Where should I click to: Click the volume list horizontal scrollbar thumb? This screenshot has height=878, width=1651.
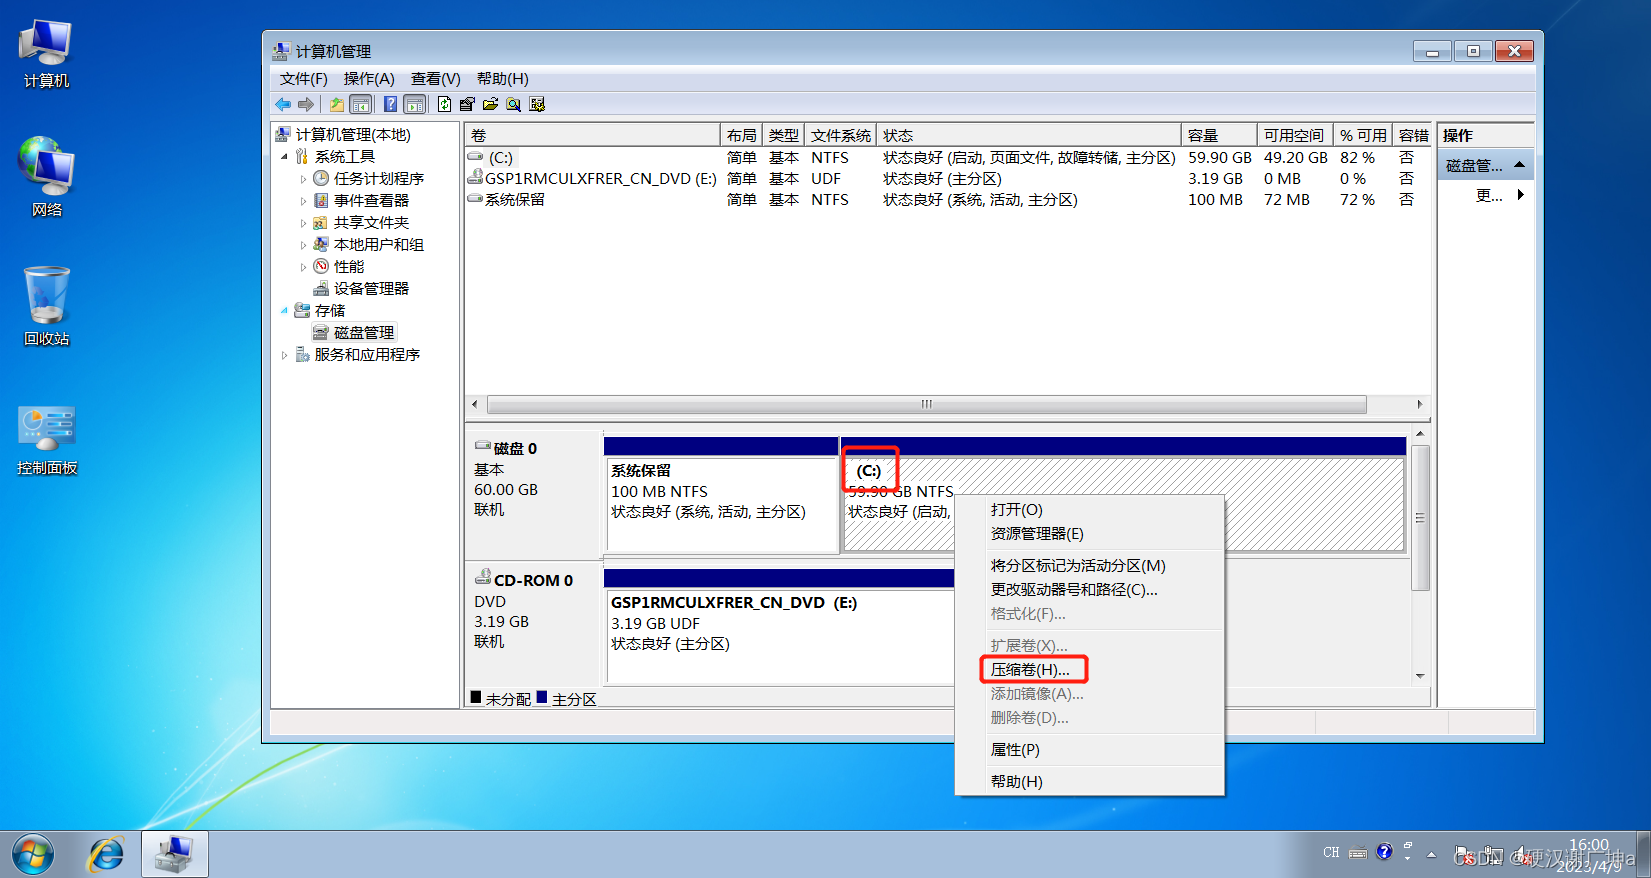[x=927, y=405]
